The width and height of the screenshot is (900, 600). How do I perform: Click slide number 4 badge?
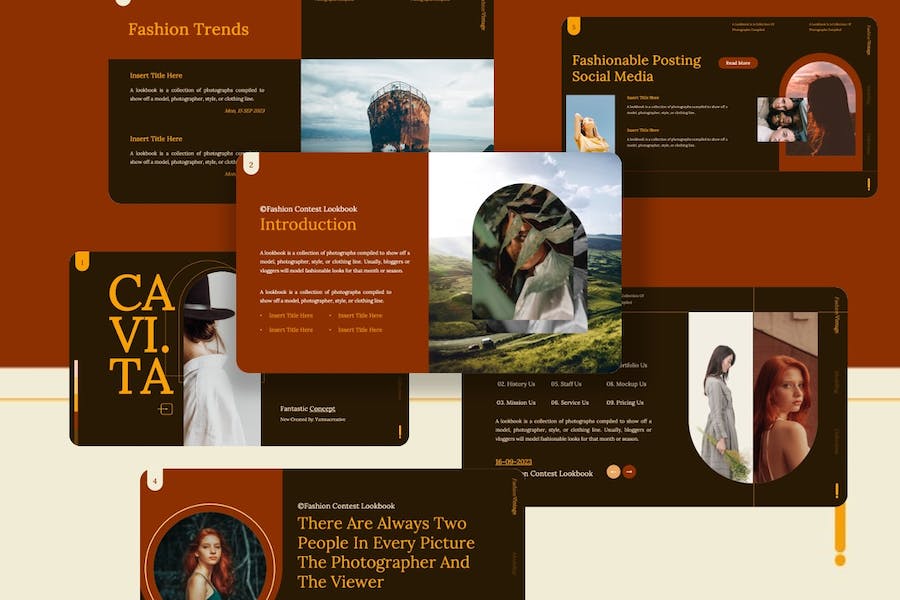tap(154, 481)
